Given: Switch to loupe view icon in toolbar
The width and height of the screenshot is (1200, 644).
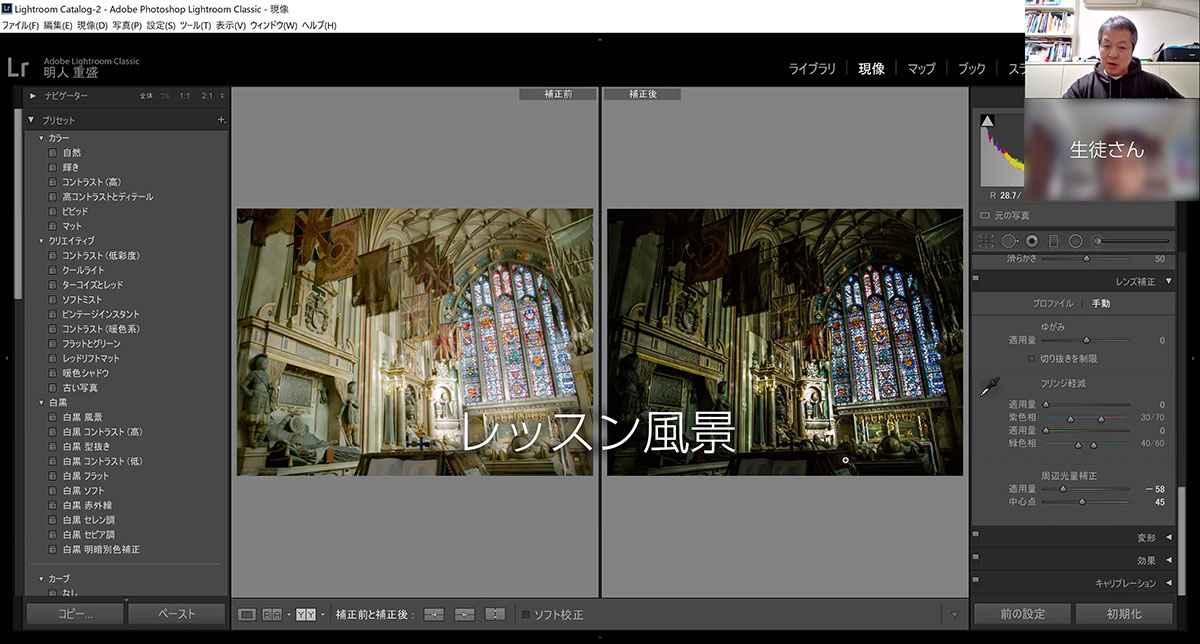Looking at the screenshot, I should (247, 614).
